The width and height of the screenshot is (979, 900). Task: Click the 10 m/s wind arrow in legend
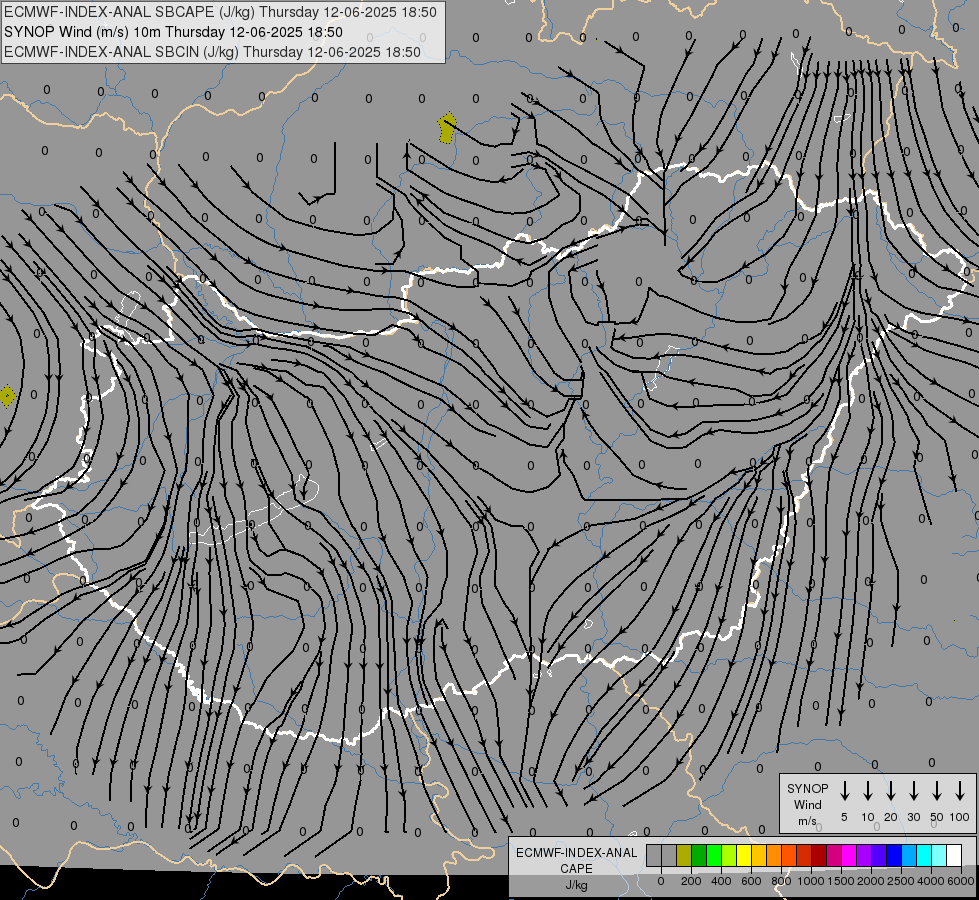tap(867, 791)
